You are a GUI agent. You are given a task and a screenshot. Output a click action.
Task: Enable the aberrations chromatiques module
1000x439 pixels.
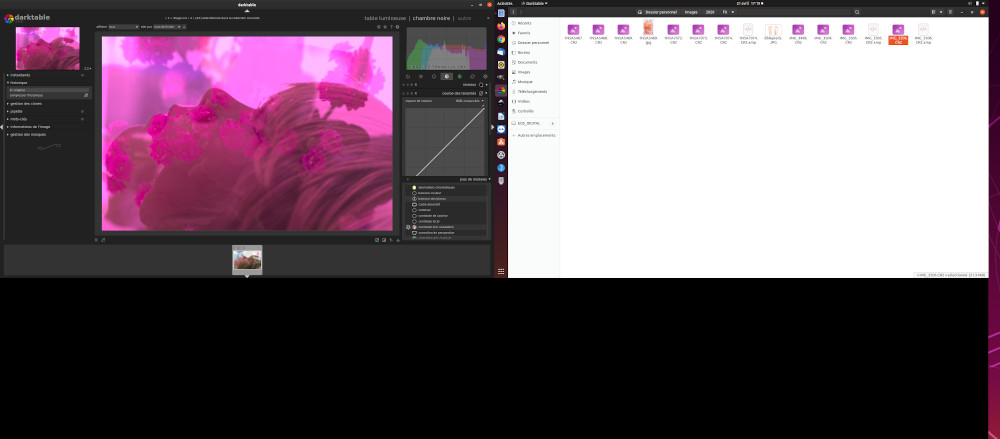[x=414, y=188]
